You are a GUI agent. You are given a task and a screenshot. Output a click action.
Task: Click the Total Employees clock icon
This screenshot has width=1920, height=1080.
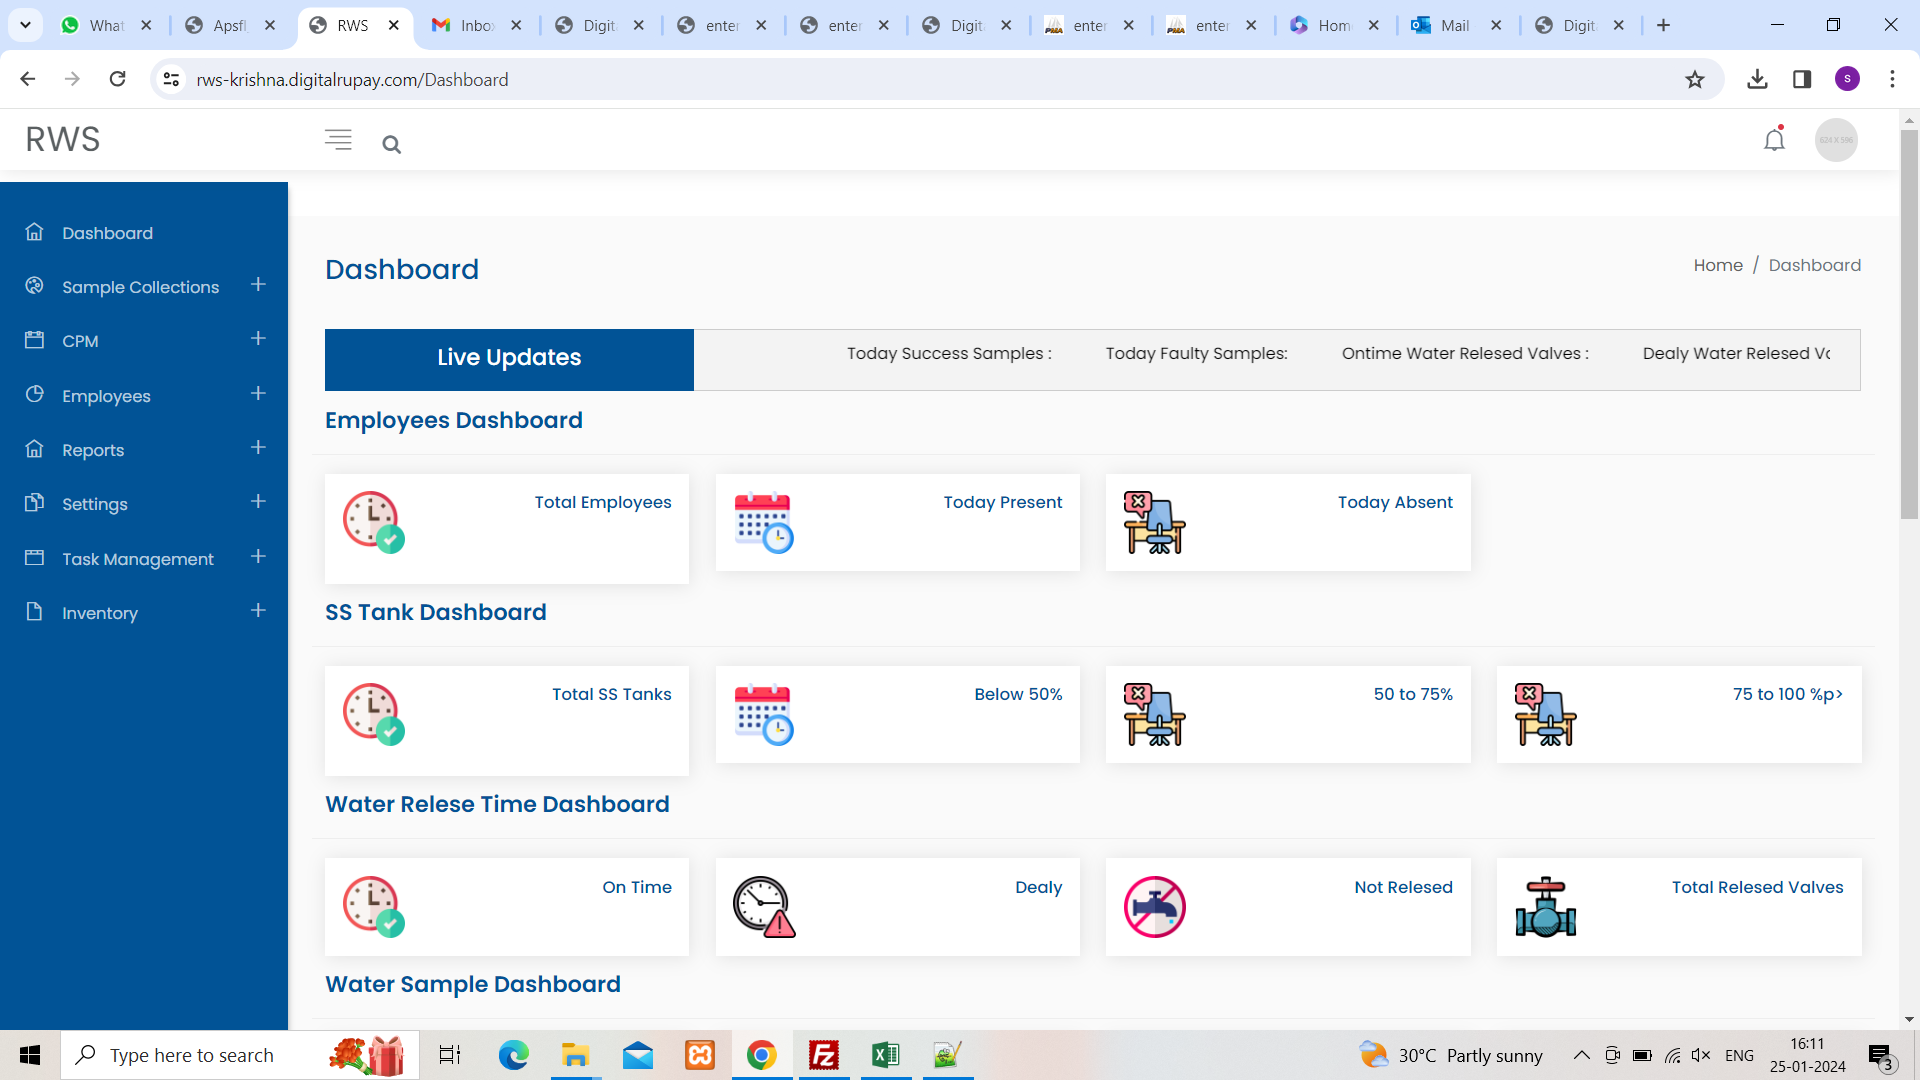(373, 521)
